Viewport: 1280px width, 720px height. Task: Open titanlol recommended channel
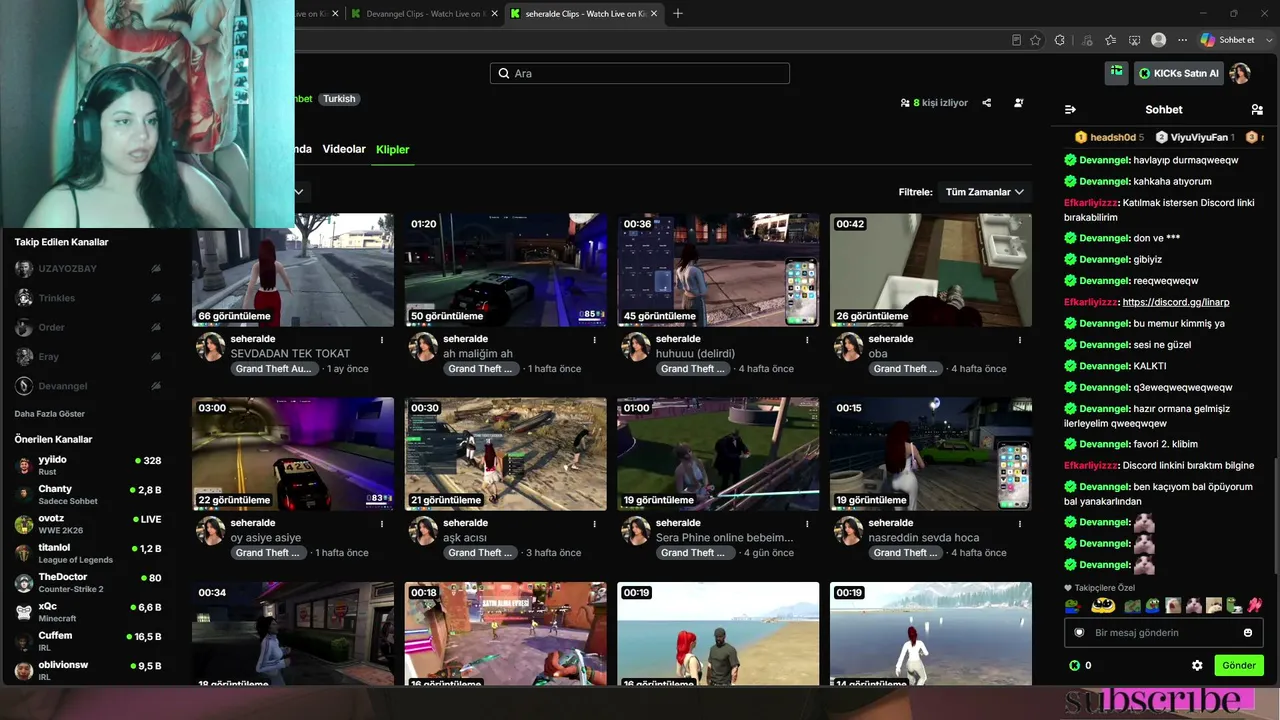[88, 553]
